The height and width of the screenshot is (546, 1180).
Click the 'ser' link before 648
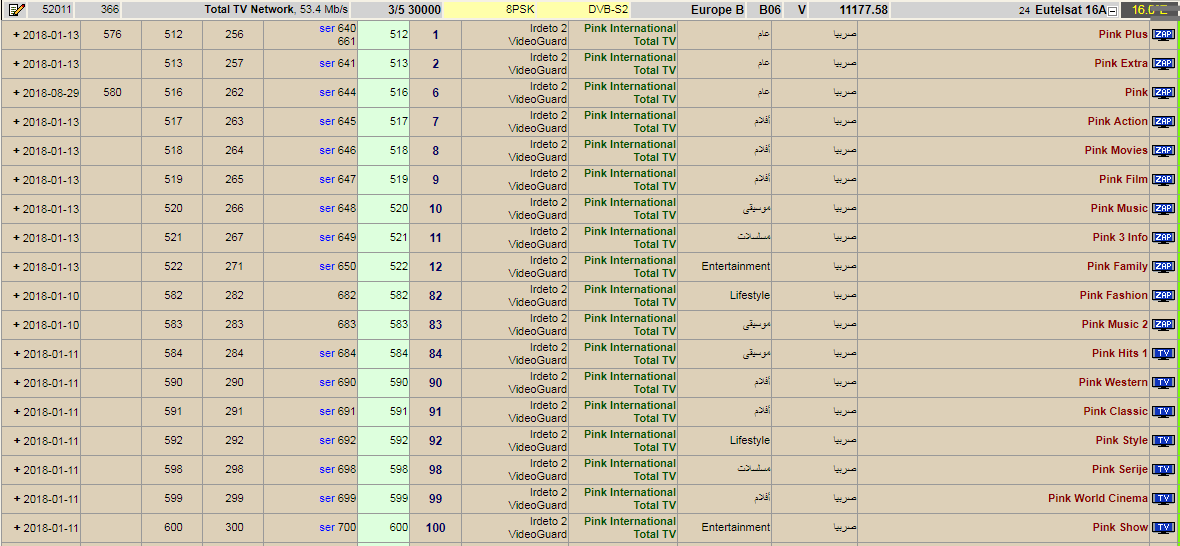pyautogui.click(x=327, y=208)
